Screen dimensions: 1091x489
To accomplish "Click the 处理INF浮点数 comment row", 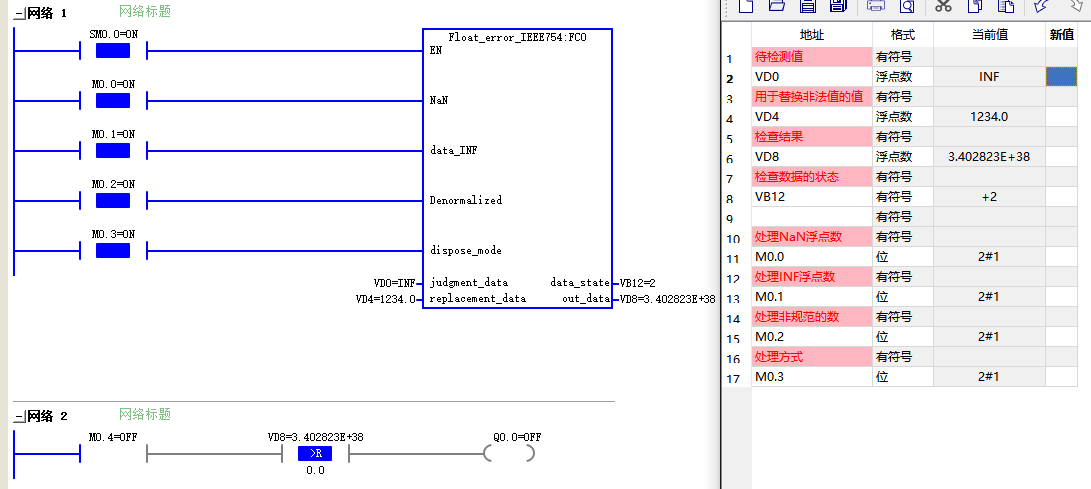I will click(812, 277).
